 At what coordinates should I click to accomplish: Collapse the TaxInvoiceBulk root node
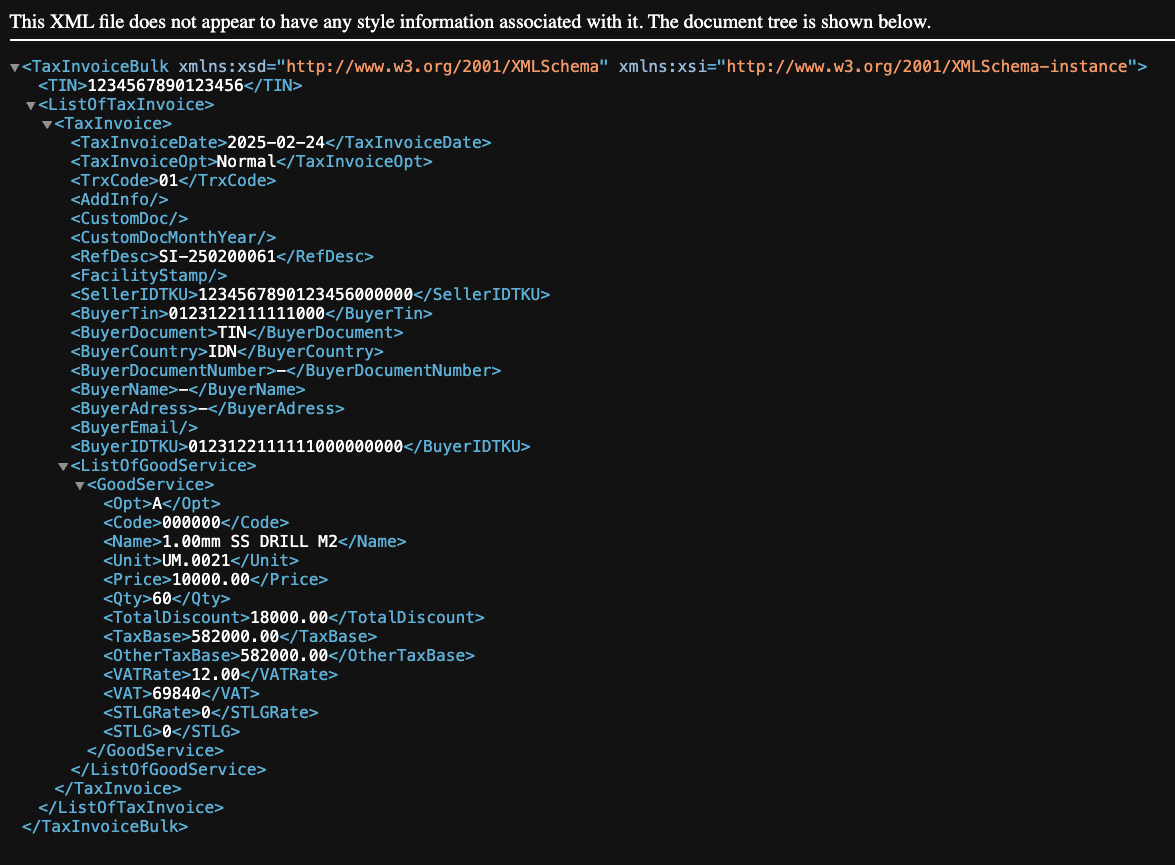click(14, 67)
